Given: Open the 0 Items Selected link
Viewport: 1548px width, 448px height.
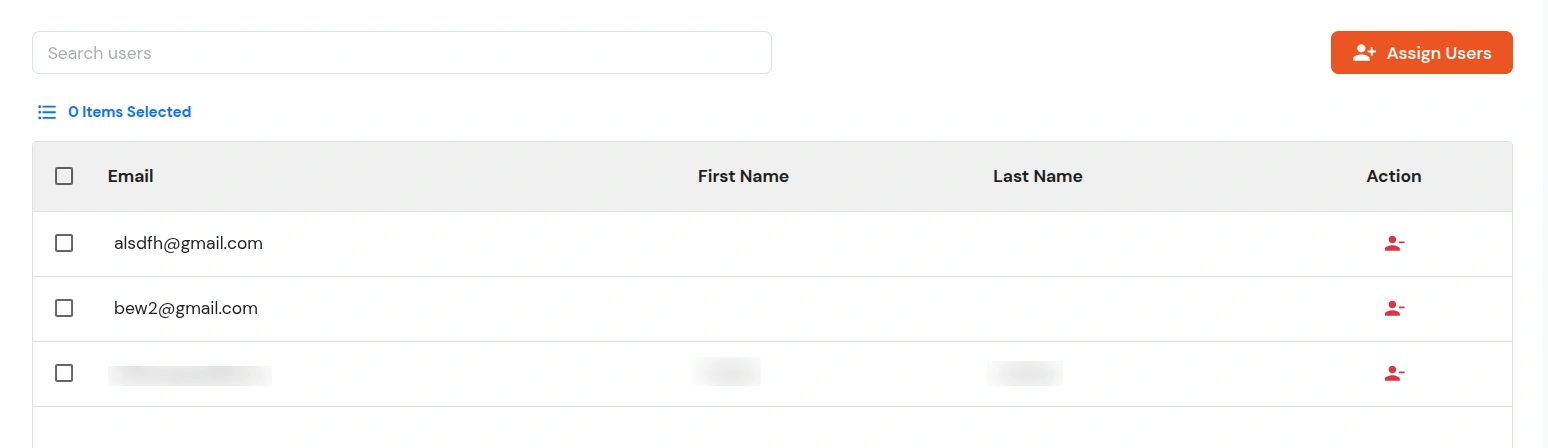Looking at the screenshot, I should click(129, 112).
